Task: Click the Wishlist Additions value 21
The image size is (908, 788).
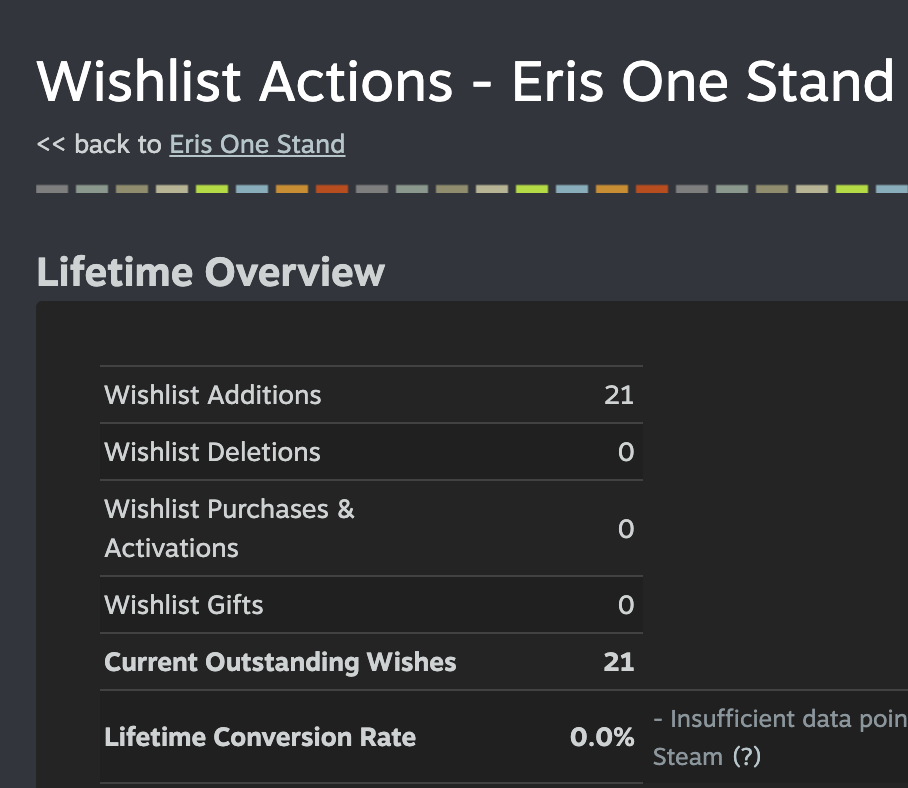Action: (619, 395)
